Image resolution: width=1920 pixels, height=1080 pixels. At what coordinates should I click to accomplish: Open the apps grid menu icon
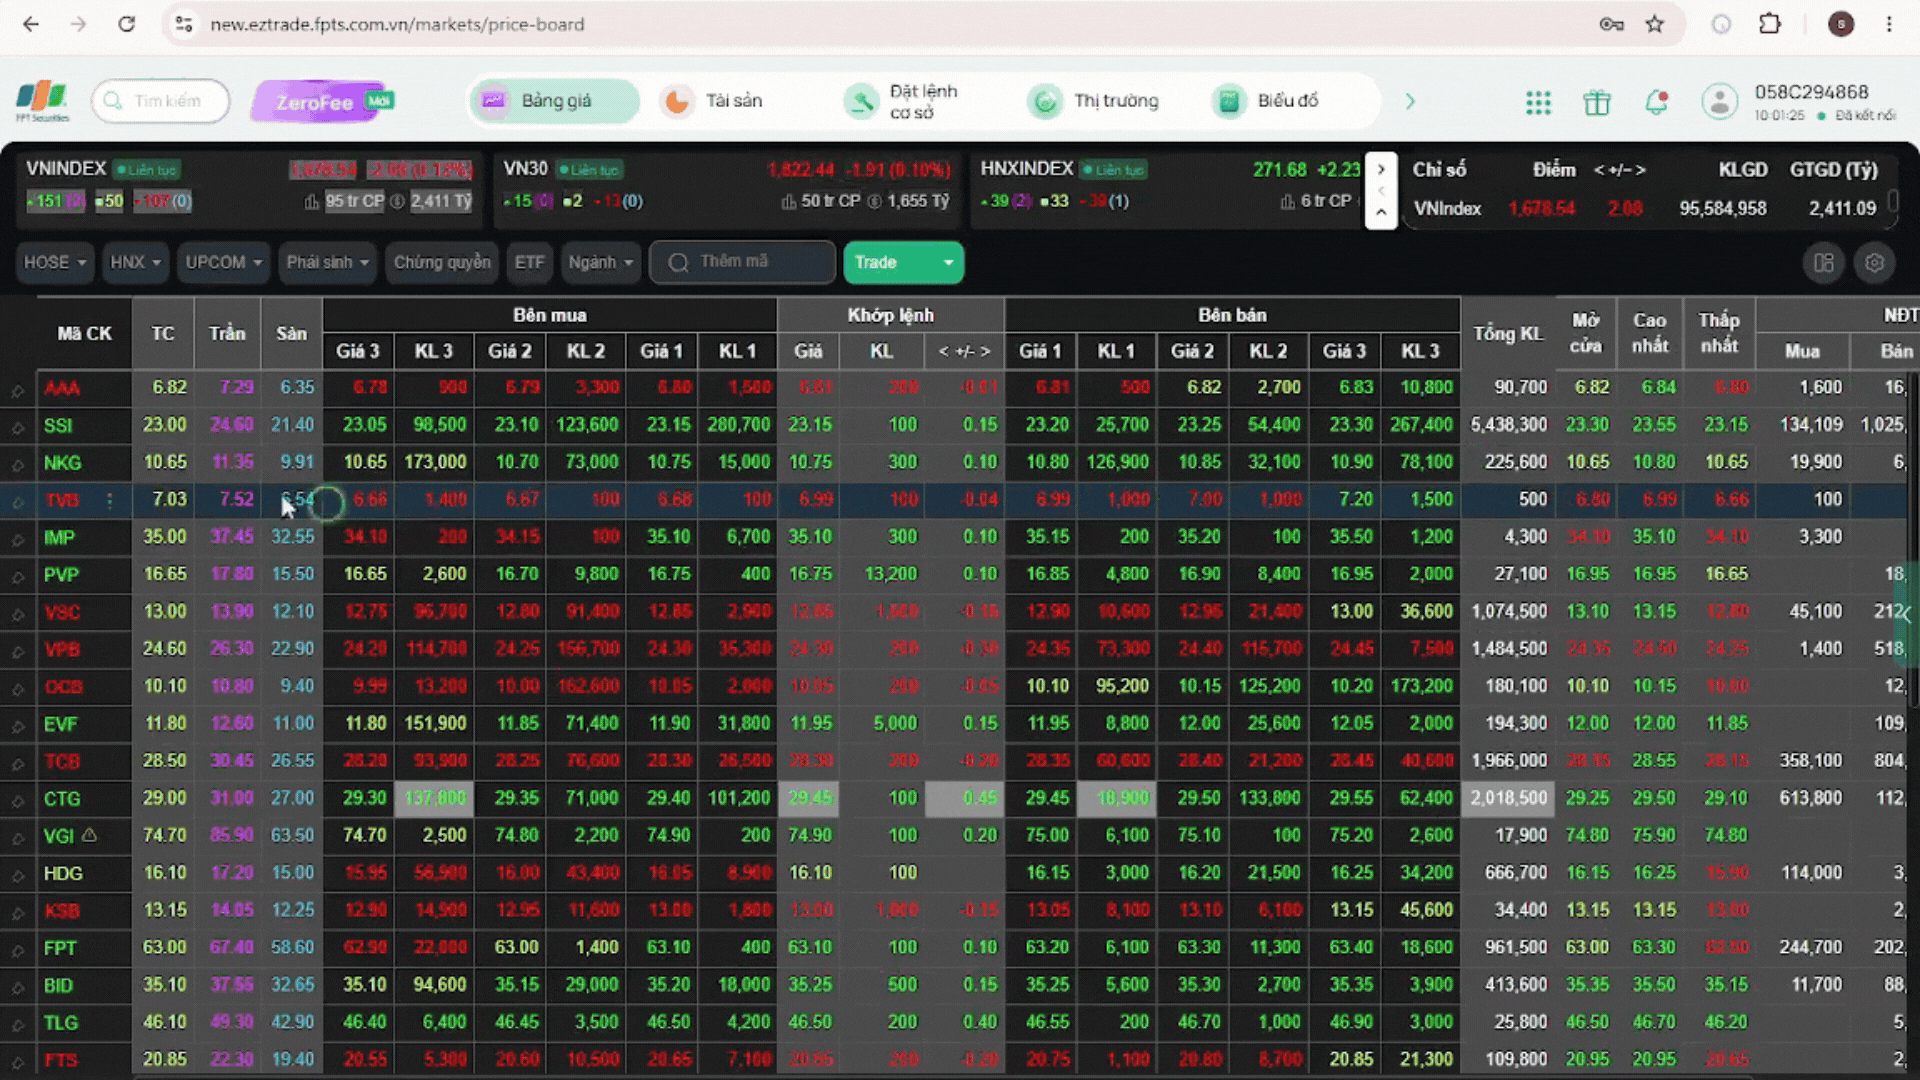click(1538, 102)
